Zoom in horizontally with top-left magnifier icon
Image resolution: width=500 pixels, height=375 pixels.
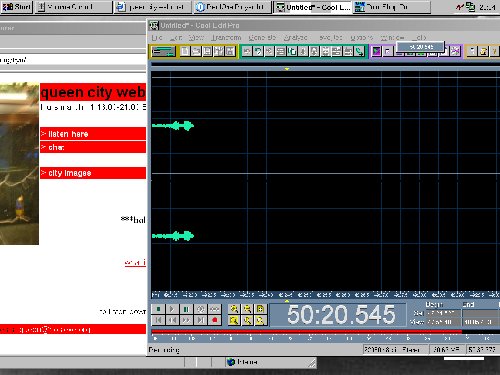(234, 309)
